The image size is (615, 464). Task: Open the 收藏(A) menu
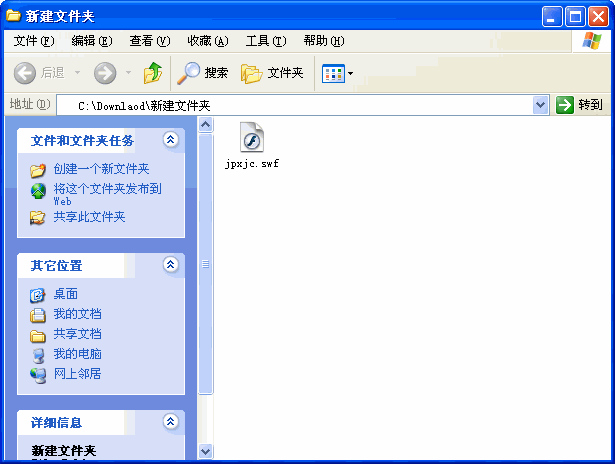point(208,41)
